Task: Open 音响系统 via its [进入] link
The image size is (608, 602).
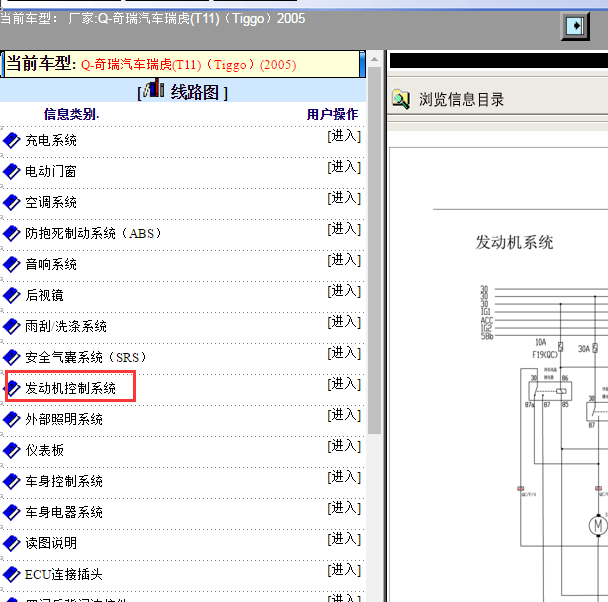Action: 344,260
